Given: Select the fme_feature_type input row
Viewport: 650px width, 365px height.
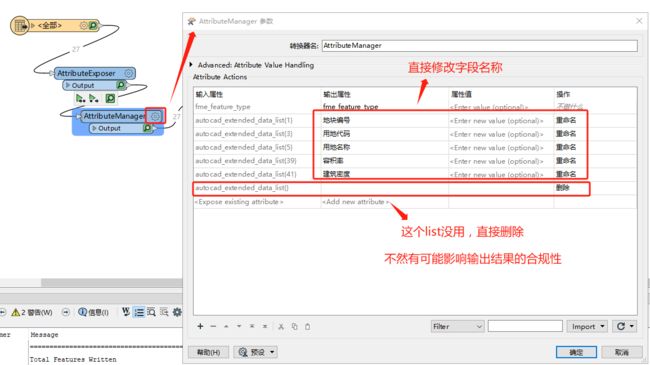Looking at the screenshot, I should pyautogui.click(x=257, y=107).
